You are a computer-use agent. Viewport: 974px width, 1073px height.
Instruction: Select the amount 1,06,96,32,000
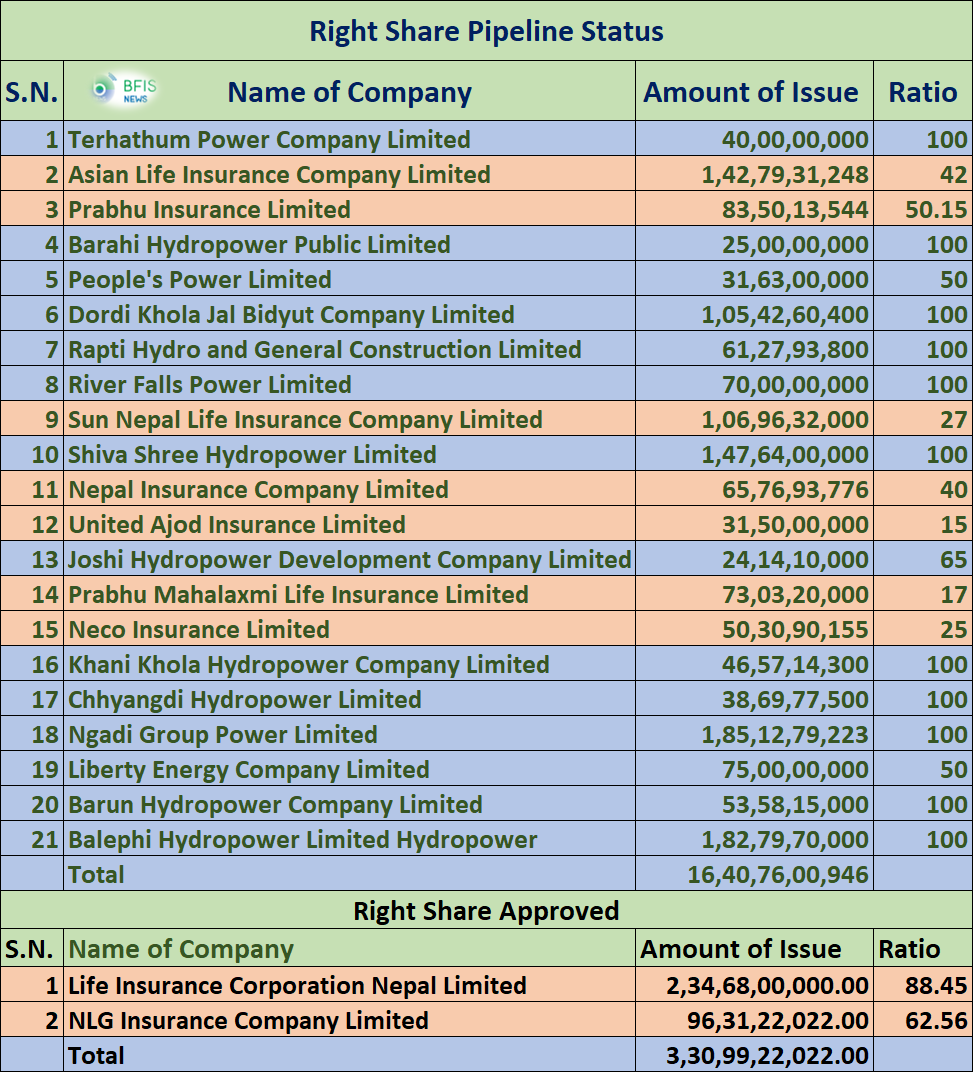pyautogui.click(x=785, y=419)
